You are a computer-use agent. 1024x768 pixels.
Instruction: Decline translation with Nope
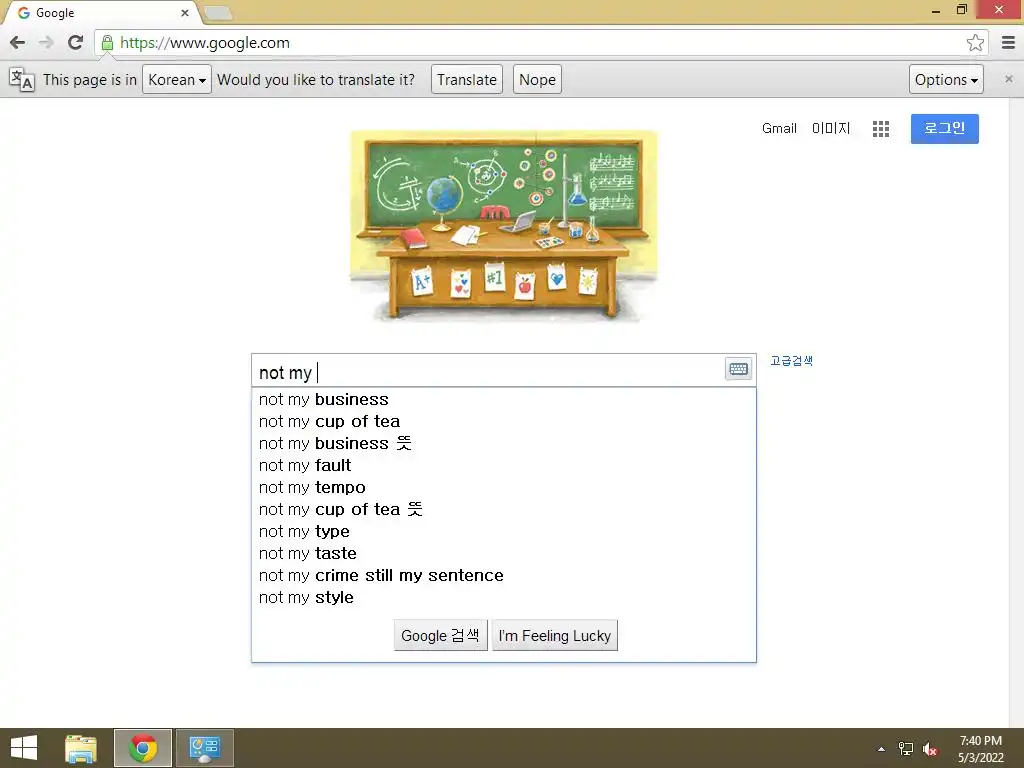(537, 80)
